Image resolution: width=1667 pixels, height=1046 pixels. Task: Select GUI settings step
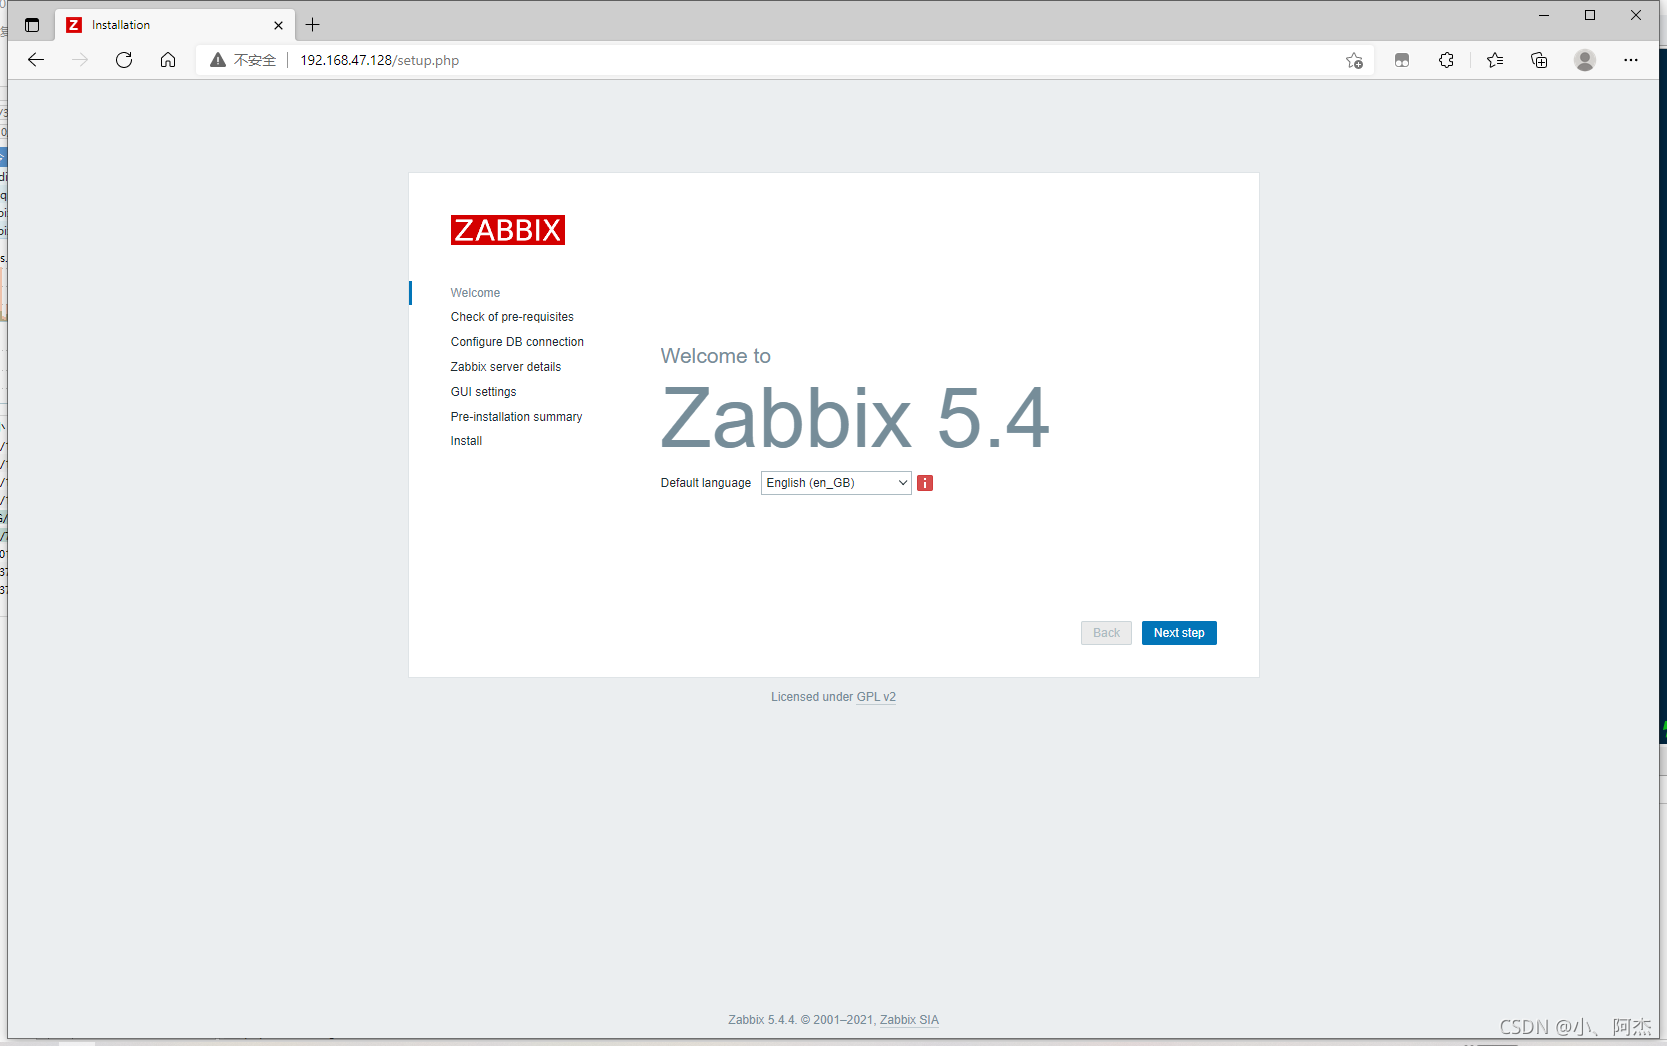coord(483,392)
